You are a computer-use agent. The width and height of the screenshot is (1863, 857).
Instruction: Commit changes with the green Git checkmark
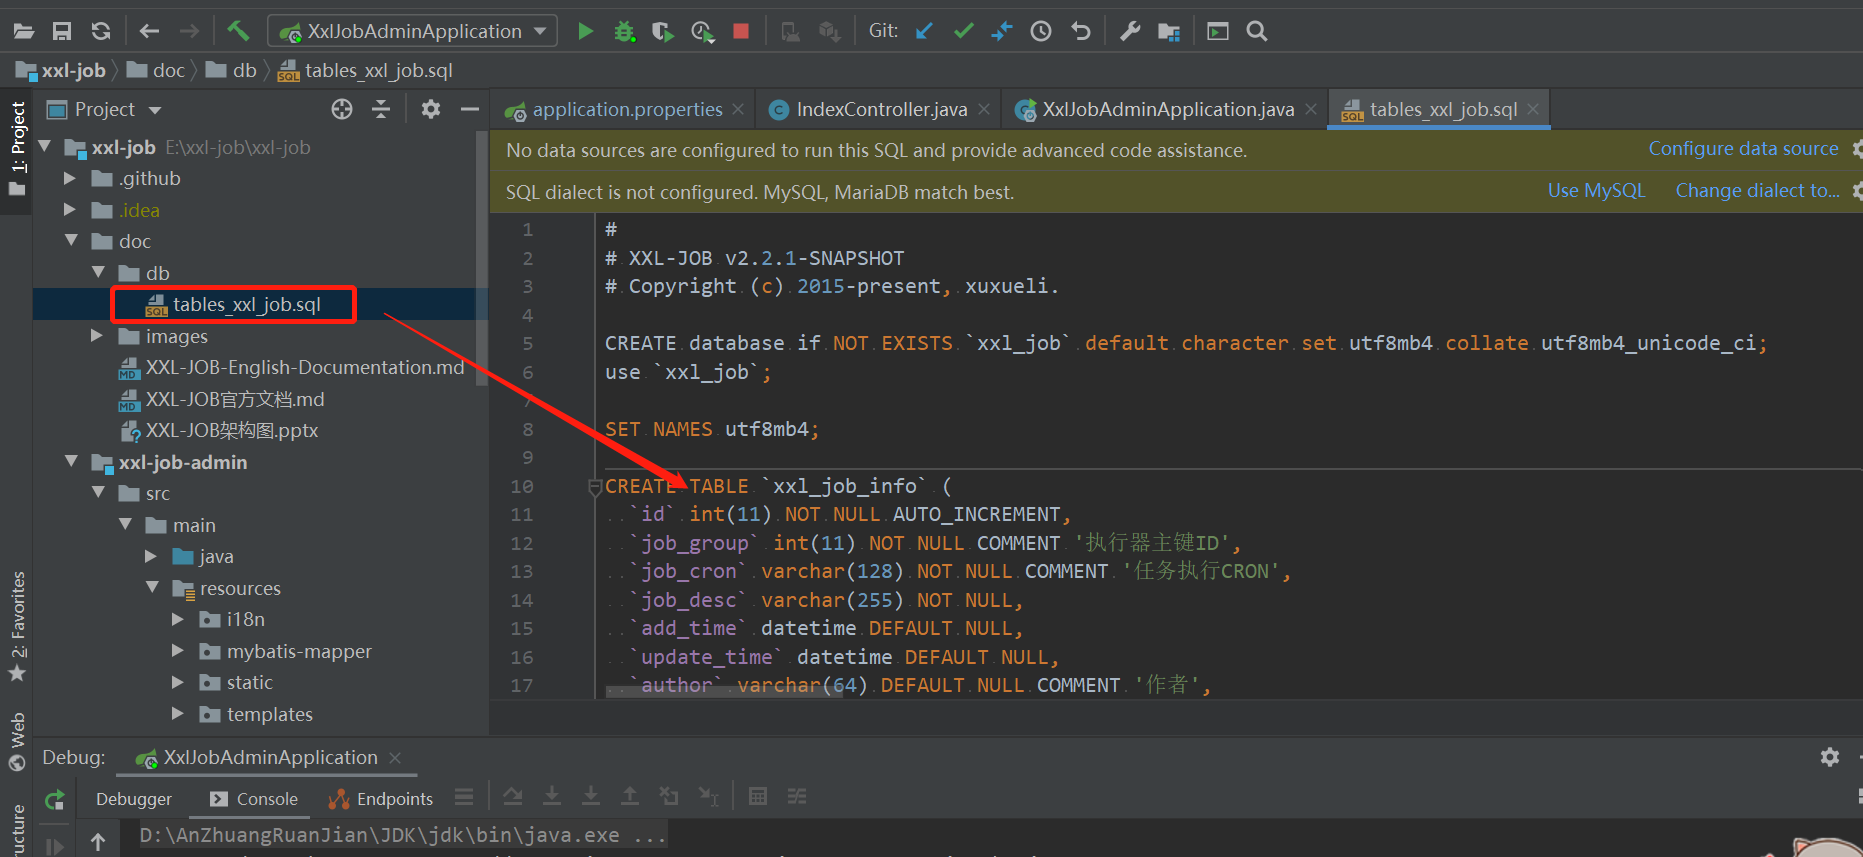coord(963,31)
